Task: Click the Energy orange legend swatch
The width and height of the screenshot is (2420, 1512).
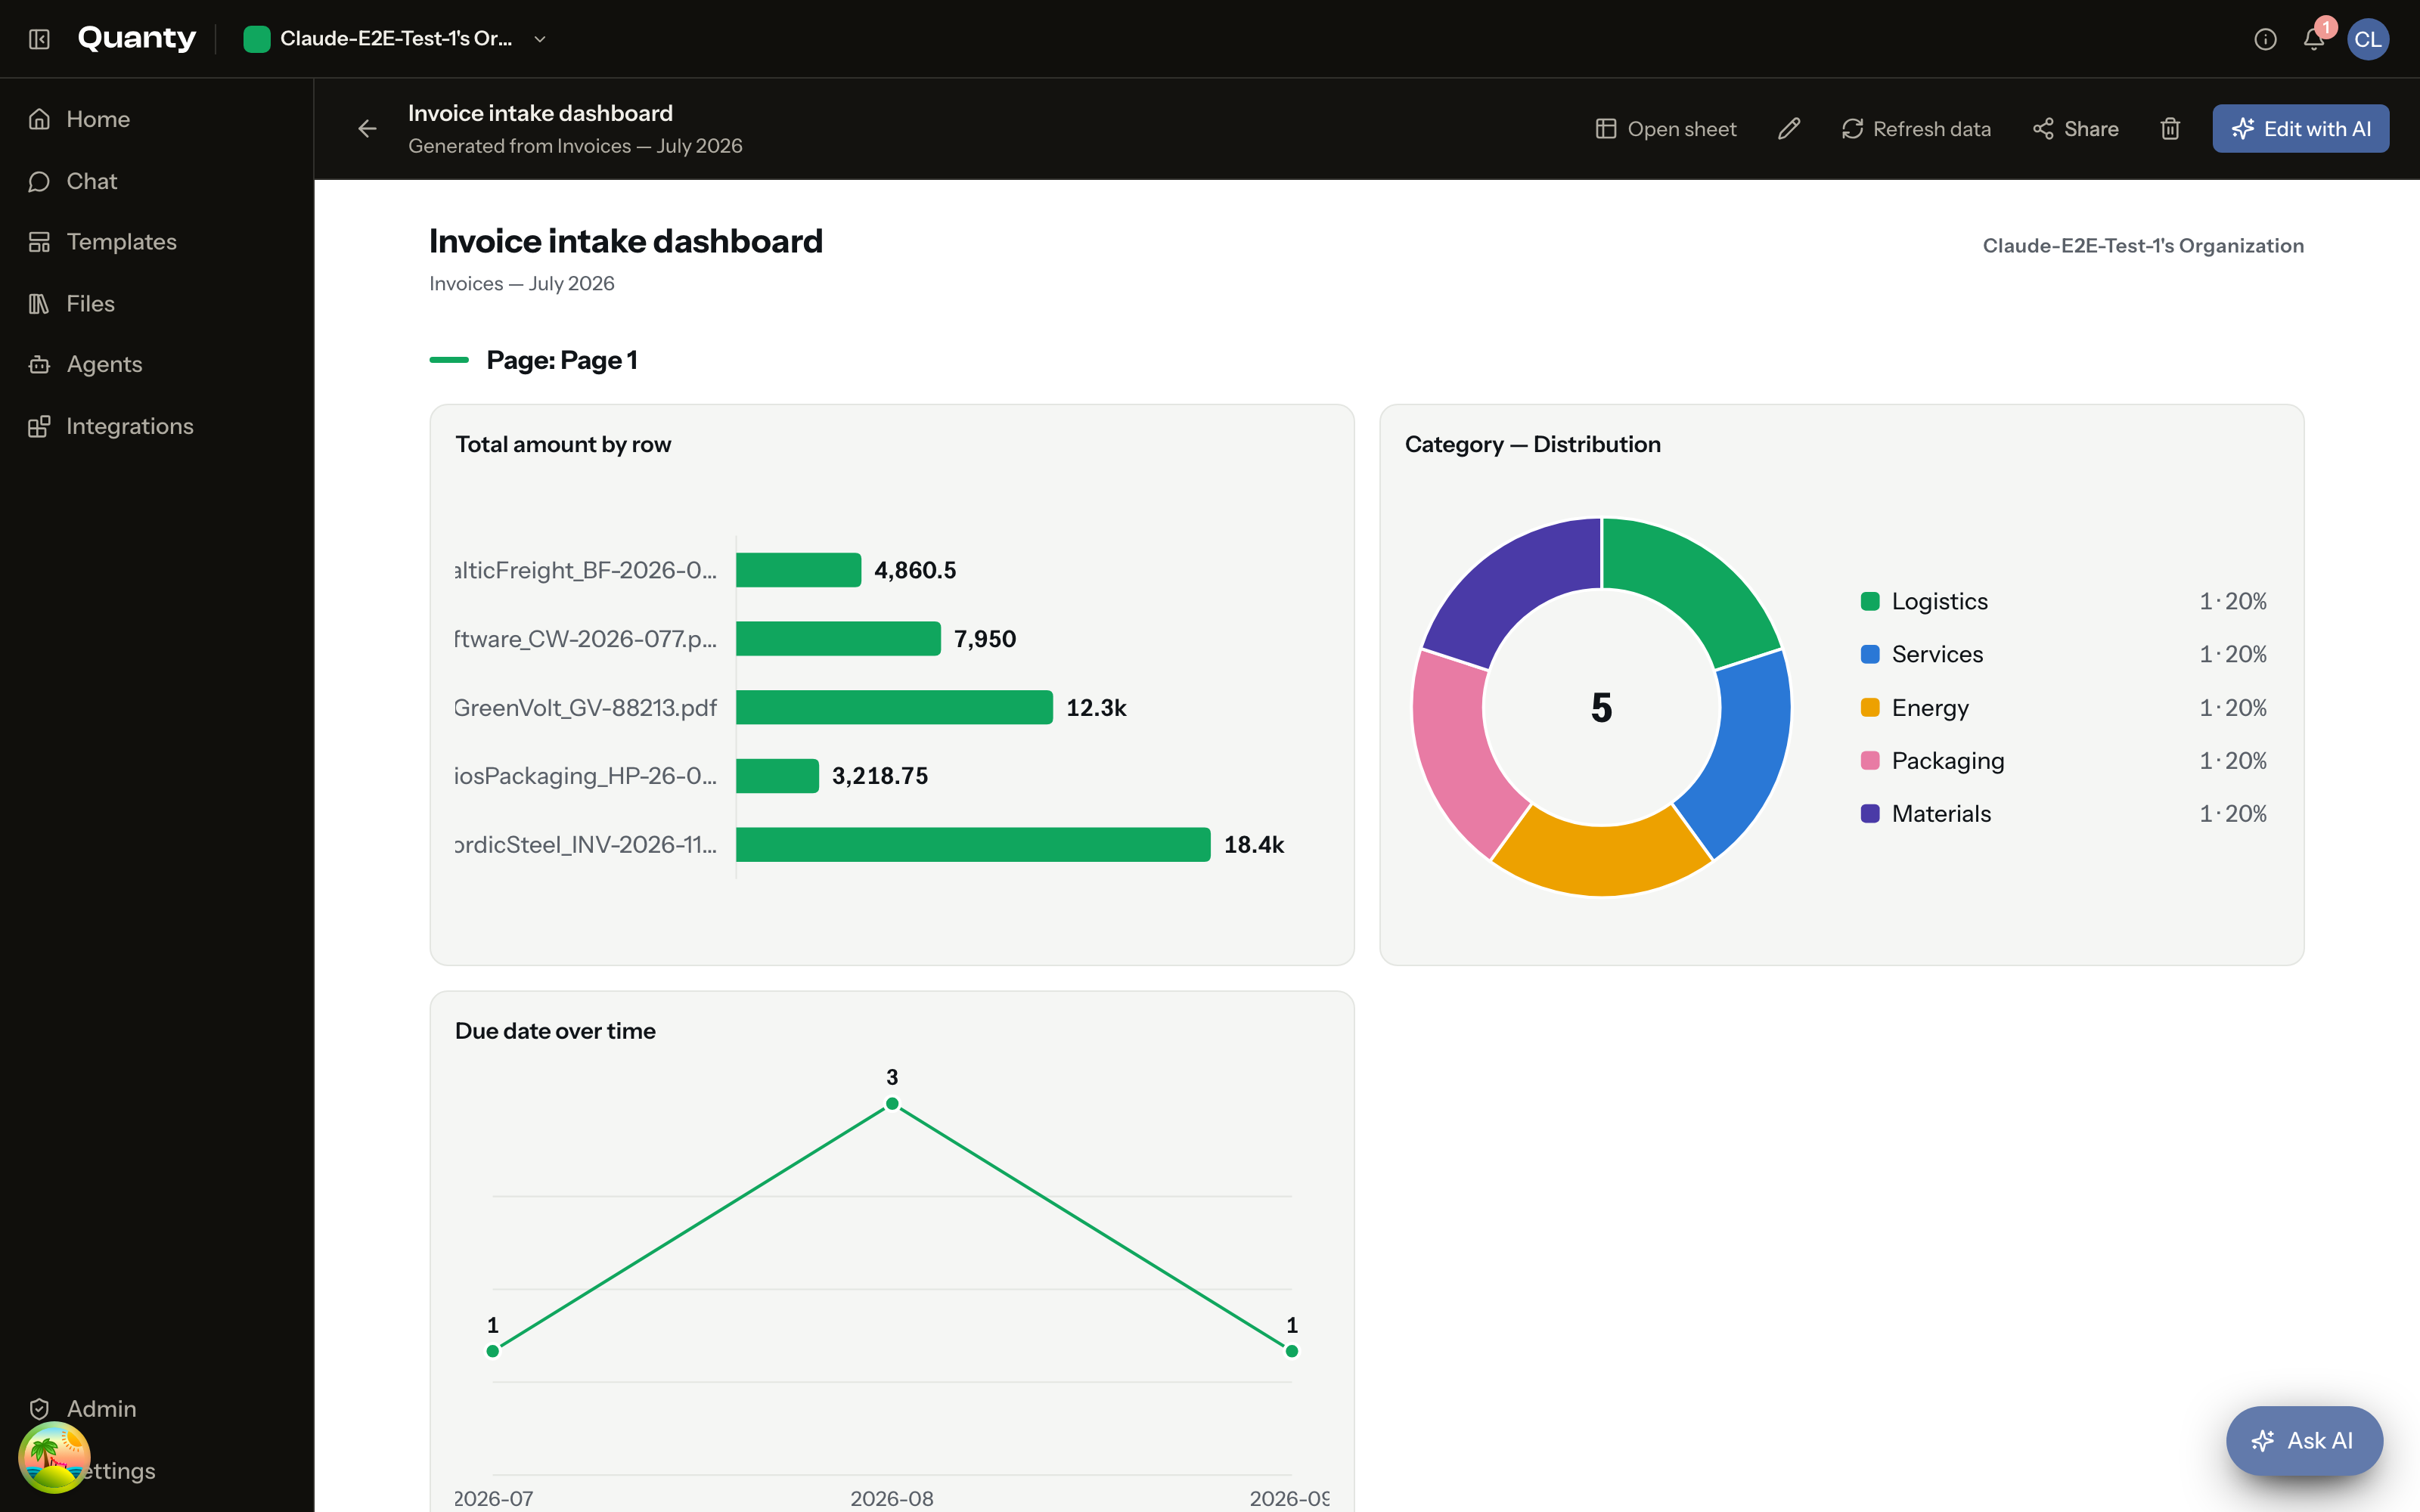Action: (x=1870, y=707)
